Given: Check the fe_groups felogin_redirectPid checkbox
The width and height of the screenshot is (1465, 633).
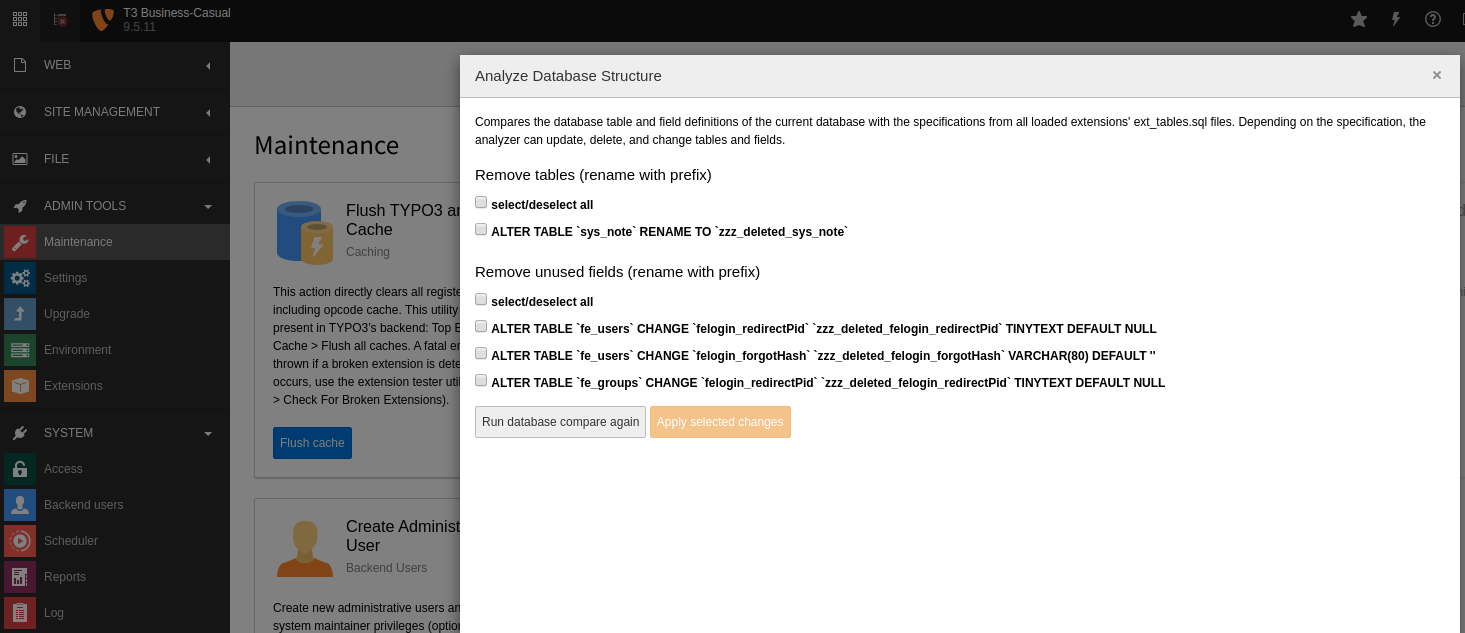Looking at the screenshot, I should (481, 380).
